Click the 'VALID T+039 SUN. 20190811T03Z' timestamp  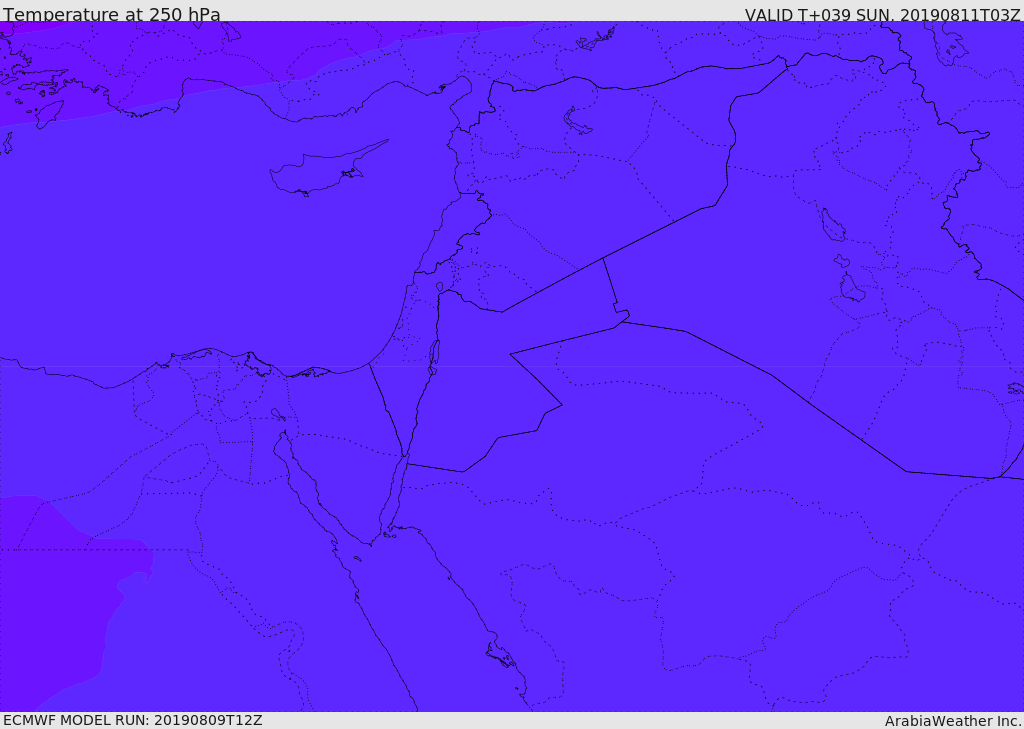[882, 15]
